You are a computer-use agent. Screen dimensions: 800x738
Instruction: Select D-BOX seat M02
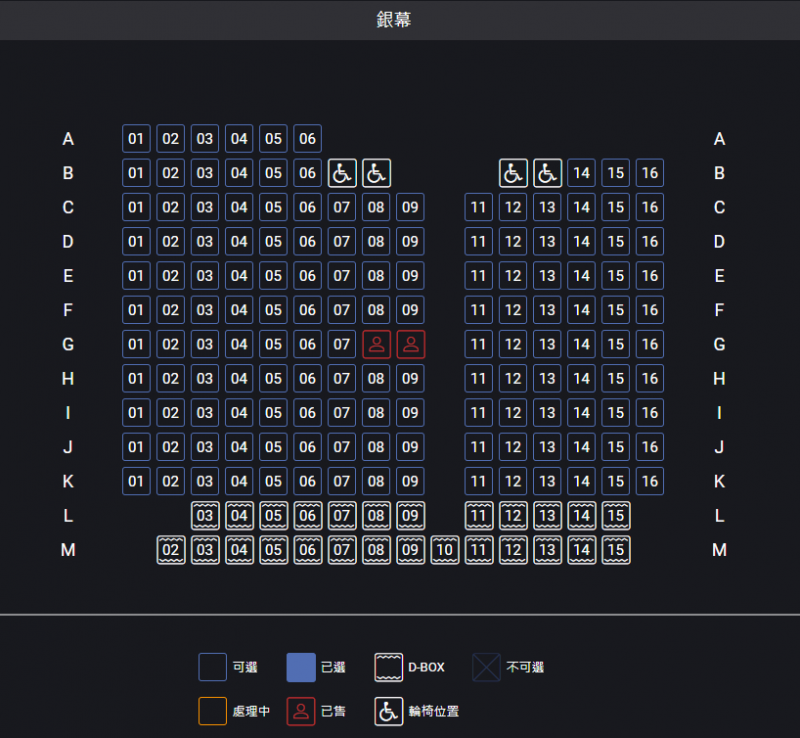tap(171, 549)
